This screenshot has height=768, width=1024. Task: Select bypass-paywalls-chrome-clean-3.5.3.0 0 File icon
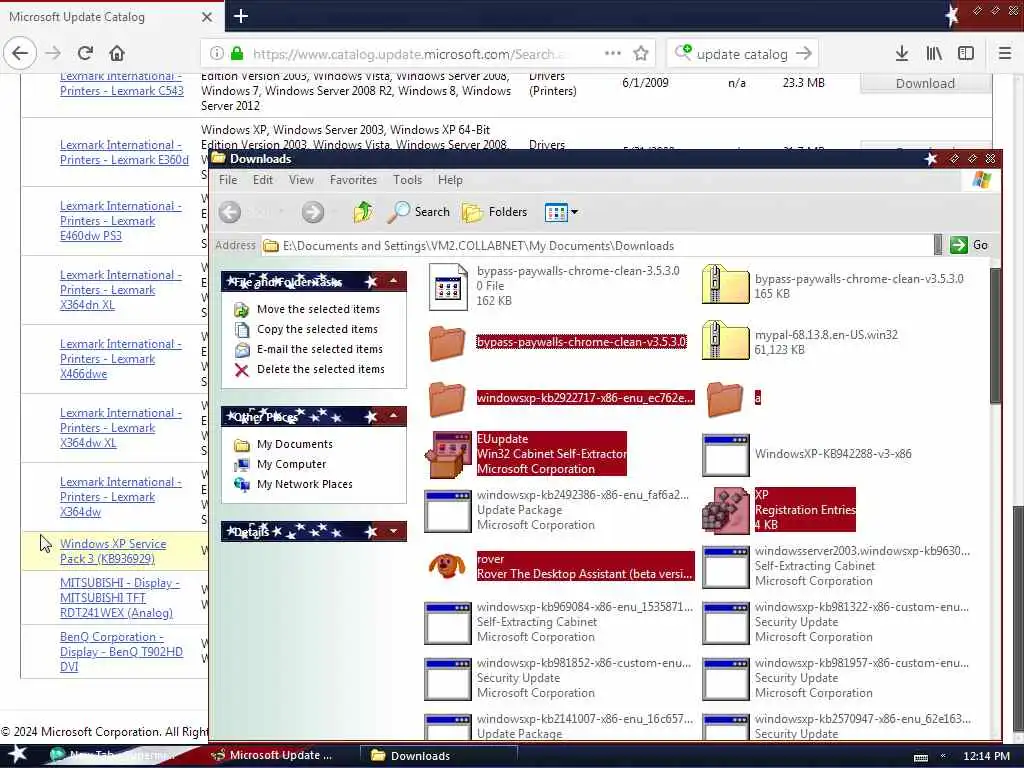pyautogui.click(x=447, y=287)
